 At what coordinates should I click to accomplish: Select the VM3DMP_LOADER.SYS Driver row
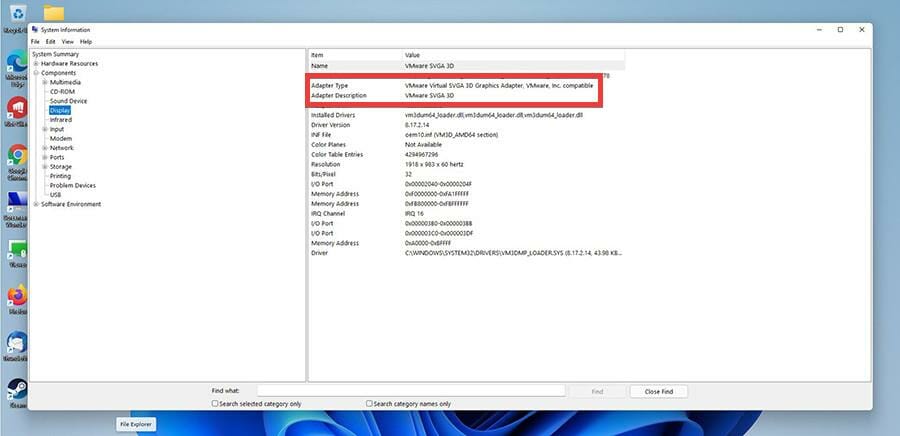coord(467,253)
